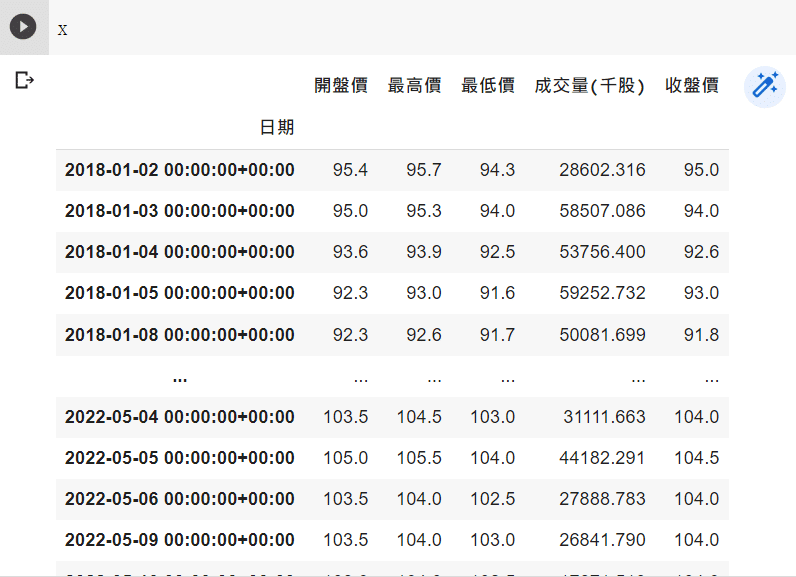This screenshot has height=577, width=796.
Task: Click the 2018-01-04 date row label
Action: point(180,252)
